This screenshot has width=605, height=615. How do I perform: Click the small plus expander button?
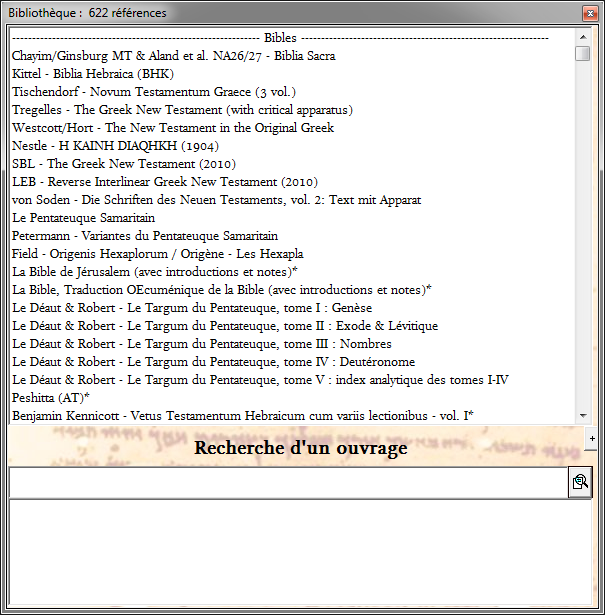point(592,439)
